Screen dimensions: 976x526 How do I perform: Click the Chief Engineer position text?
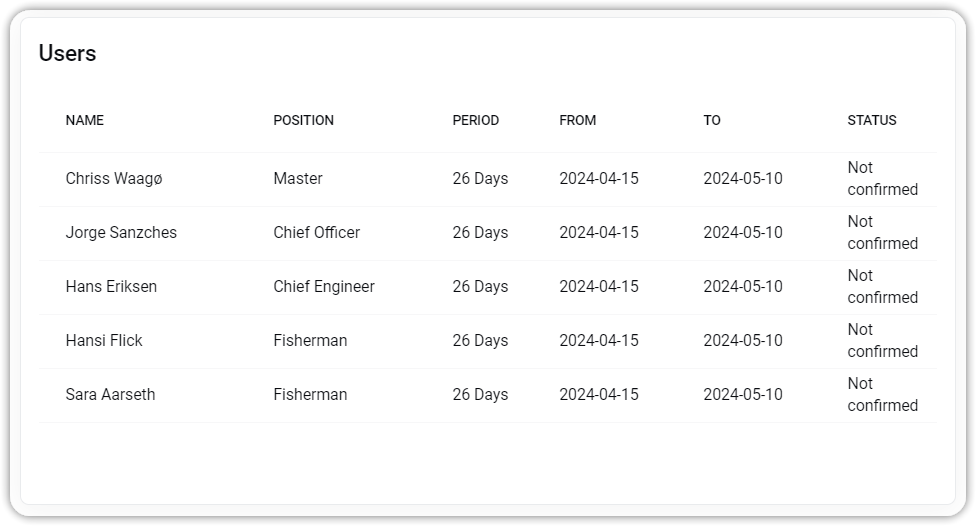(x=324, y=287)
